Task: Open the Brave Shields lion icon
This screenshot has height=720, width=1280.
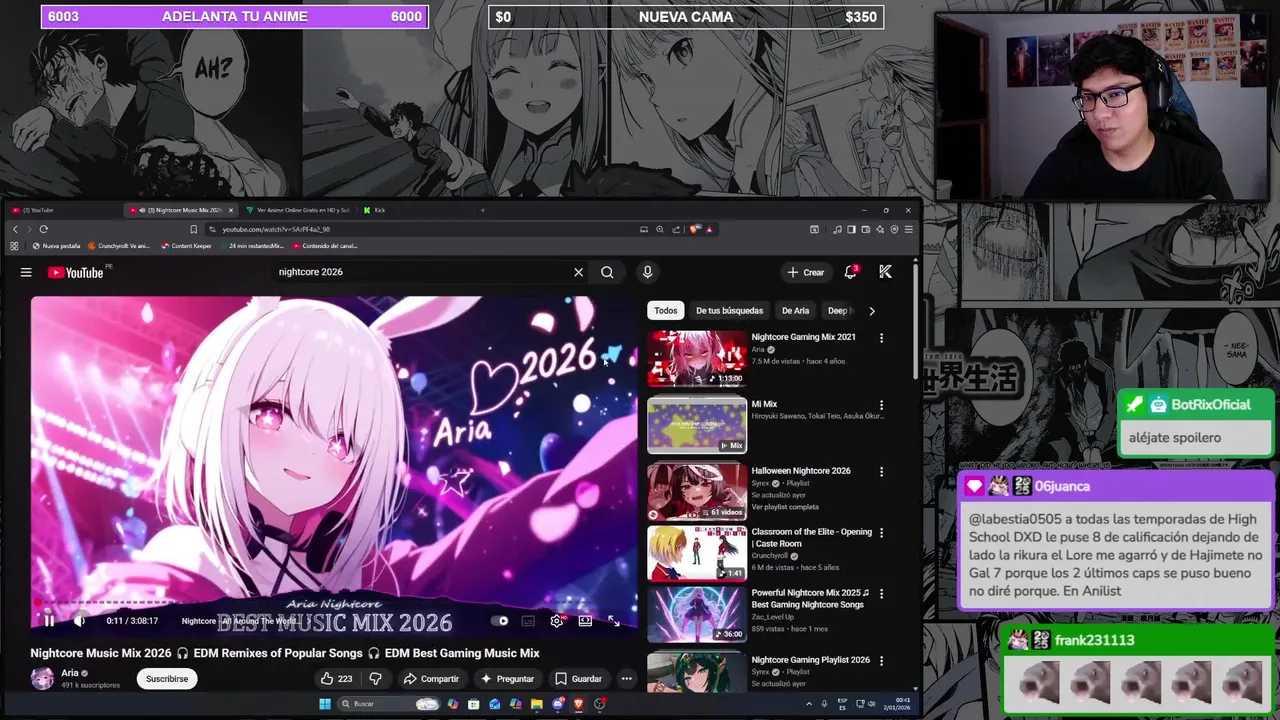Action: 697,229
